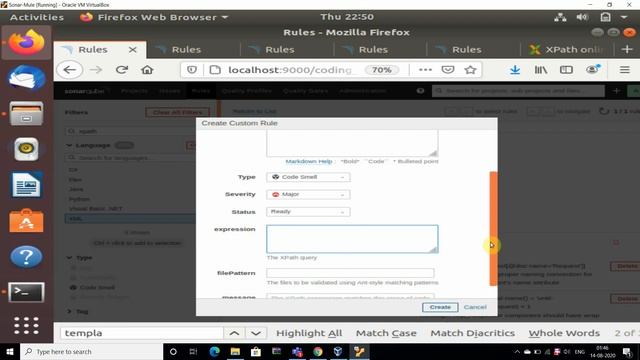Viewport: 640px width, 360px height.
Task: Open the Firefox Library icon
Action: pyautogui.click(x=541, y=70)
